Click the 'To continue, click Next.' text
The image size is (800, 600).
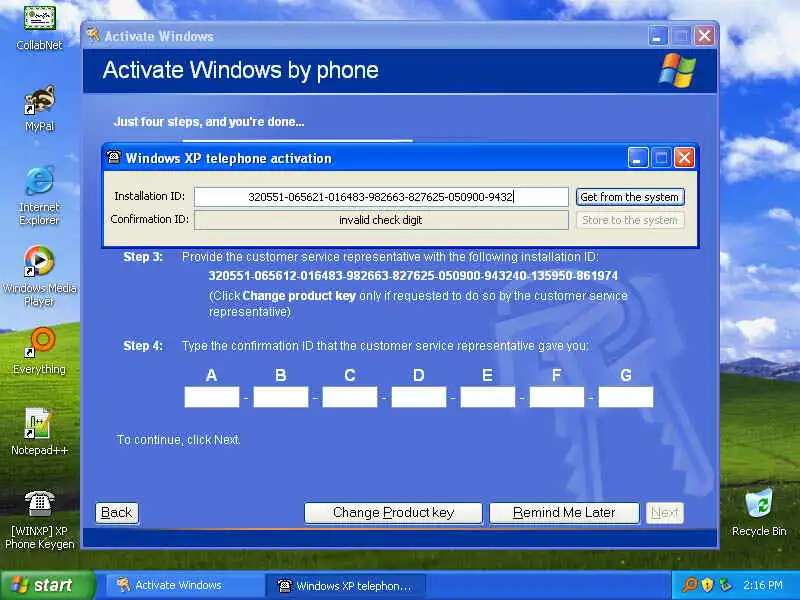coord(179,440)
